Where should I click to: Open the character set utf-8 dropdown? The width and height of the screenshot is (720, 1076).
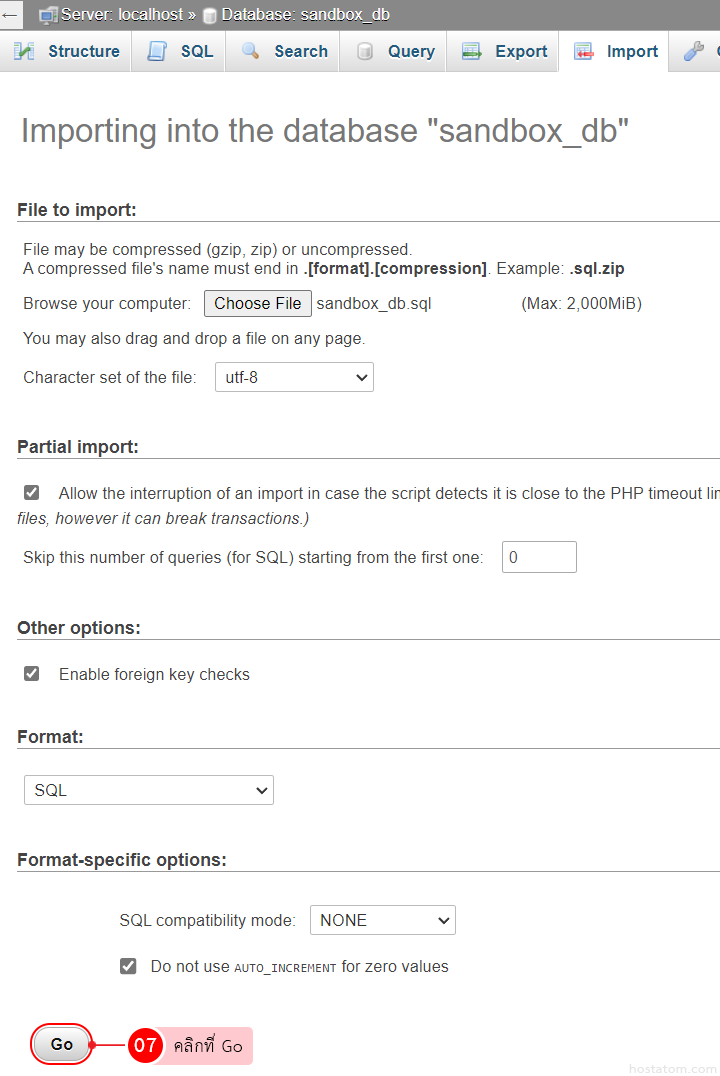294,377
